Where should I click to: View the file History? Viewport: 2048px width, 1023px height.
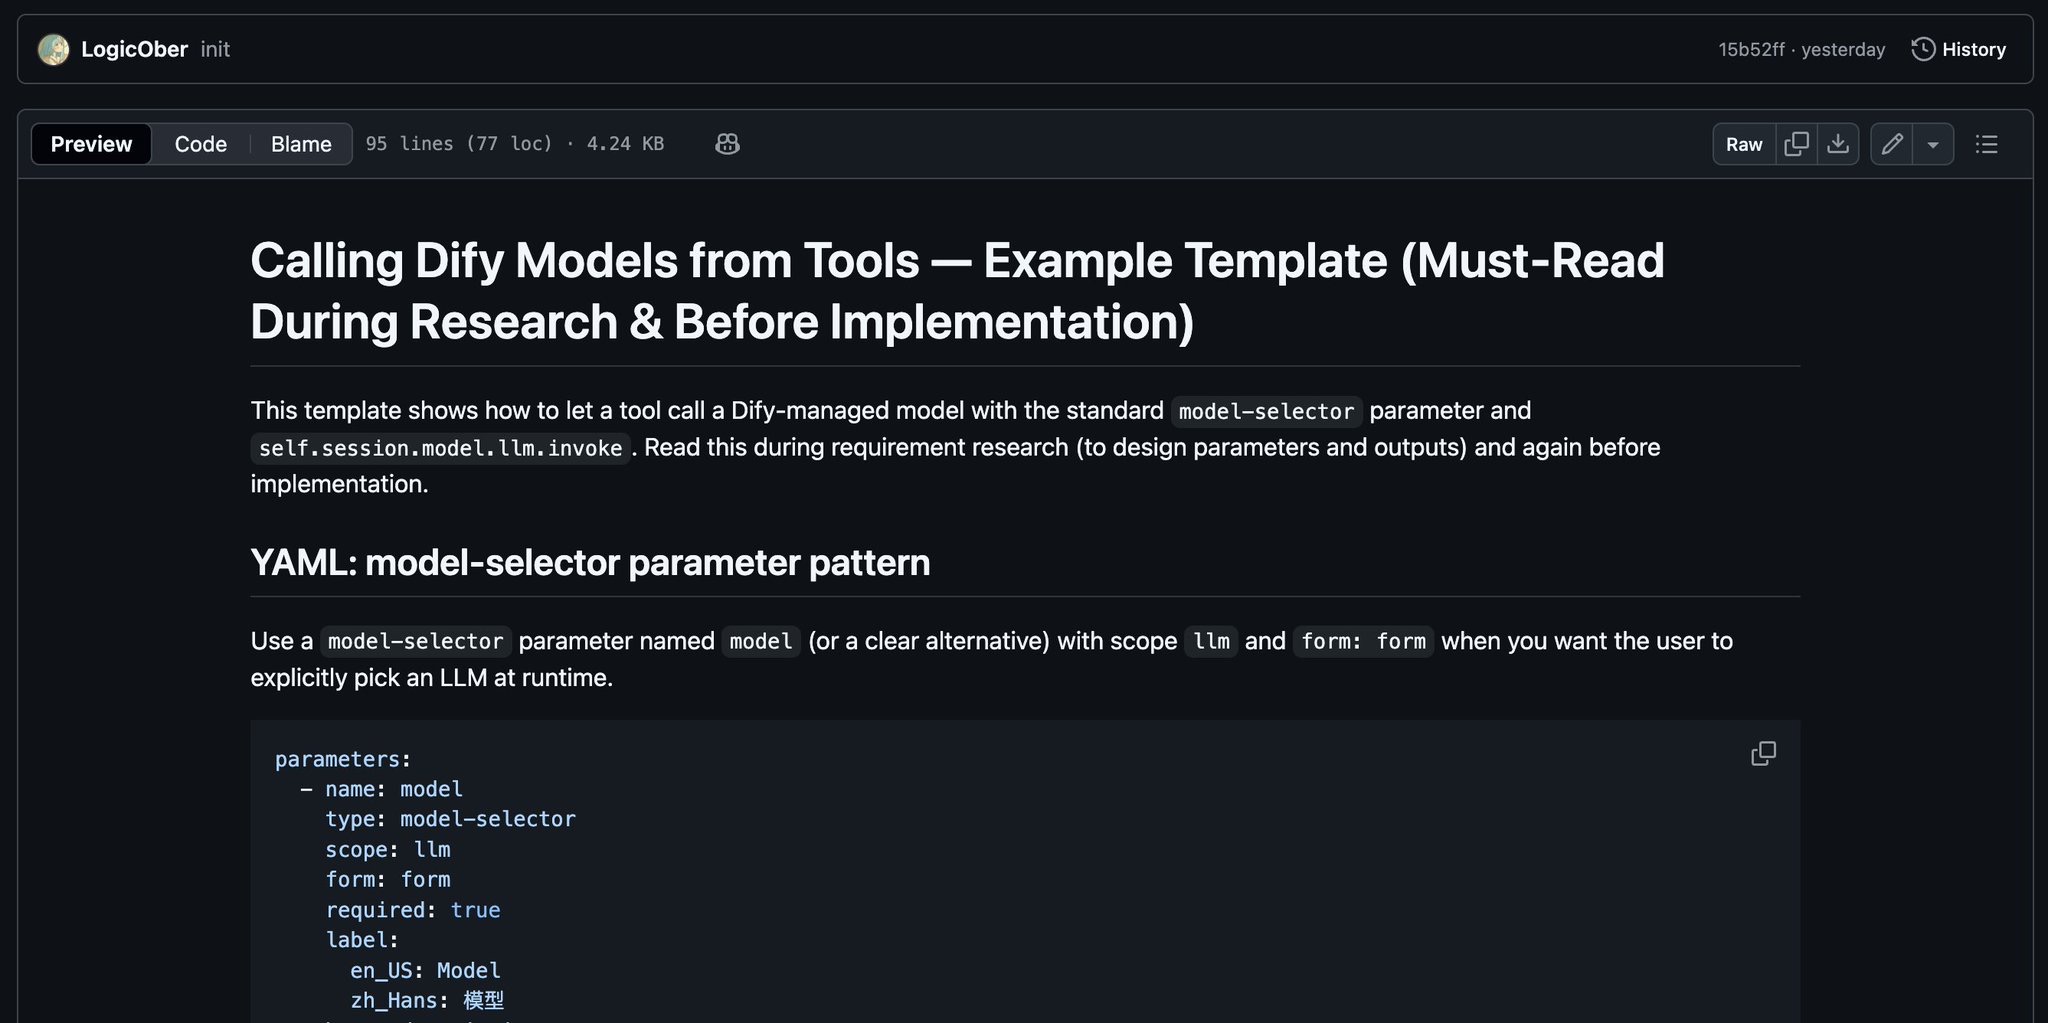point(1958,49)
